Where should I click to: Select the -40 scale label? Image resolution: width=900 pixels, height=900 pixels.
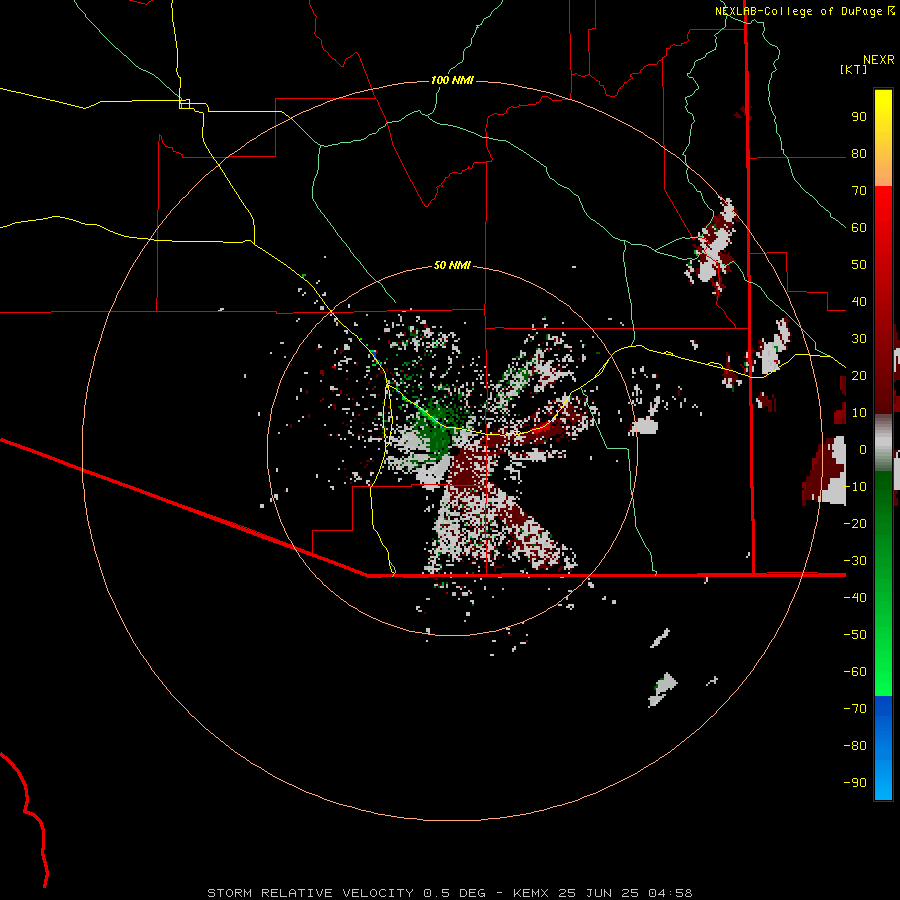pyautogui.click(x=855, y=598)
